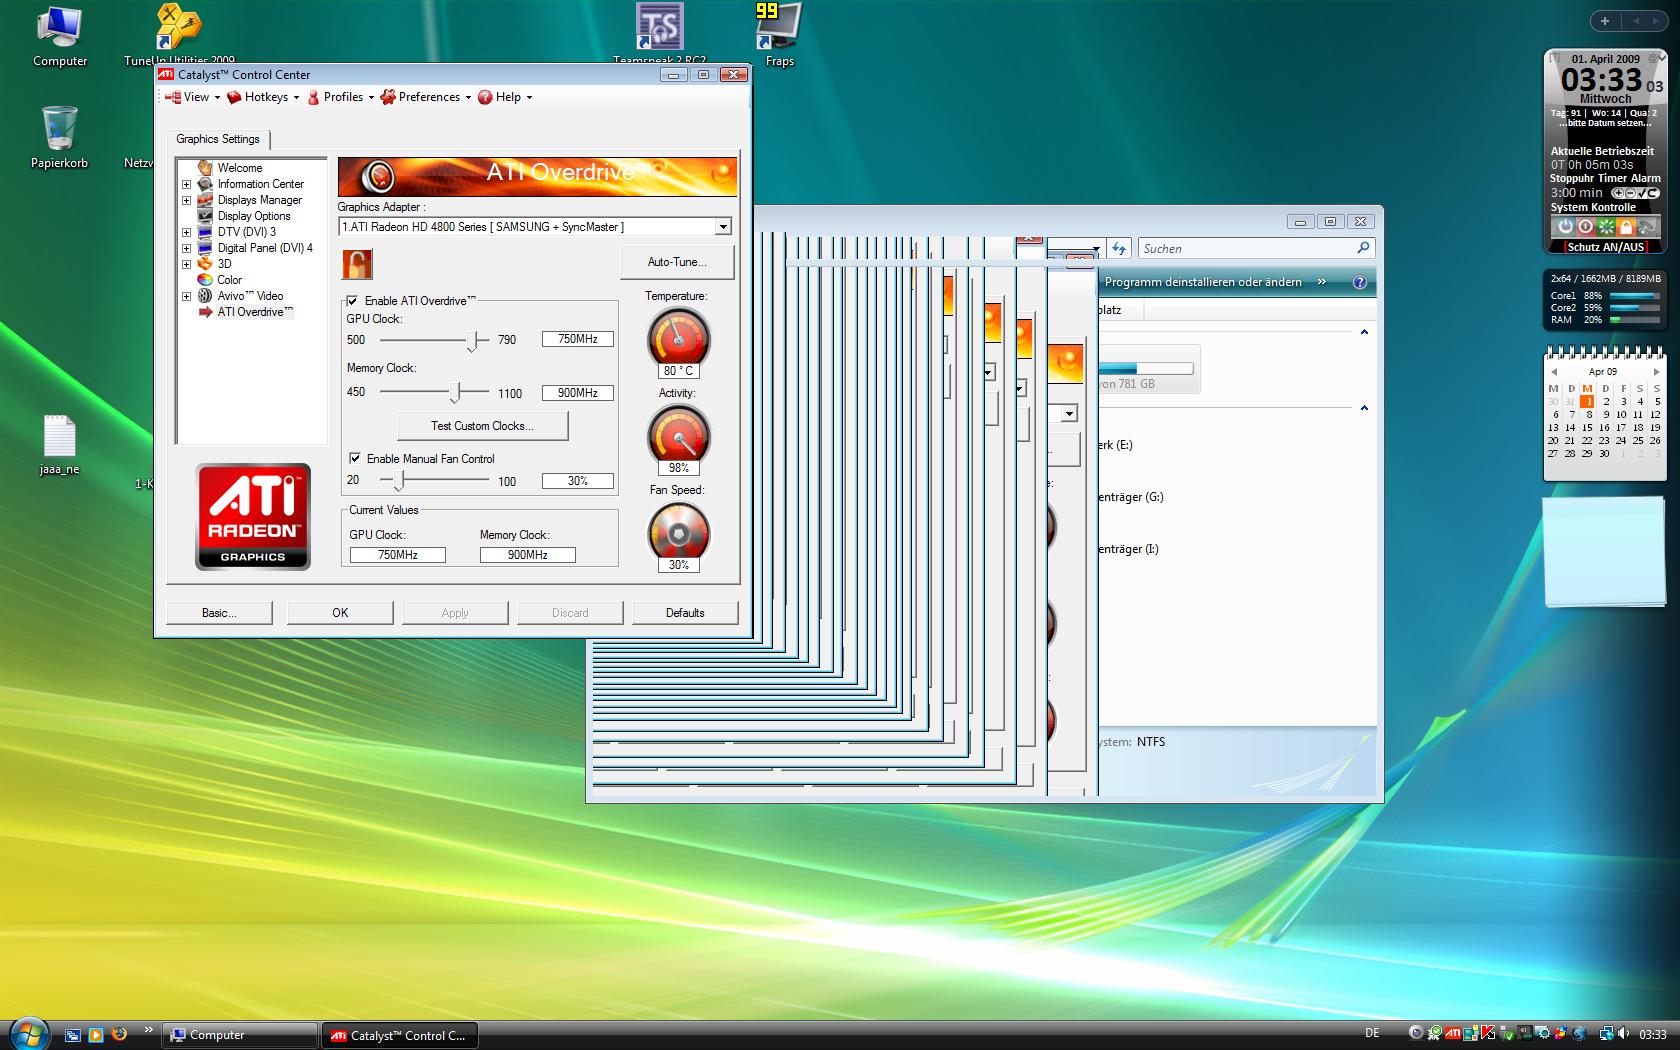Toggle Enable ATI Overdrive checkbox
Image resolution: width=1680 pixels, height=1050 pixels.
352,301
